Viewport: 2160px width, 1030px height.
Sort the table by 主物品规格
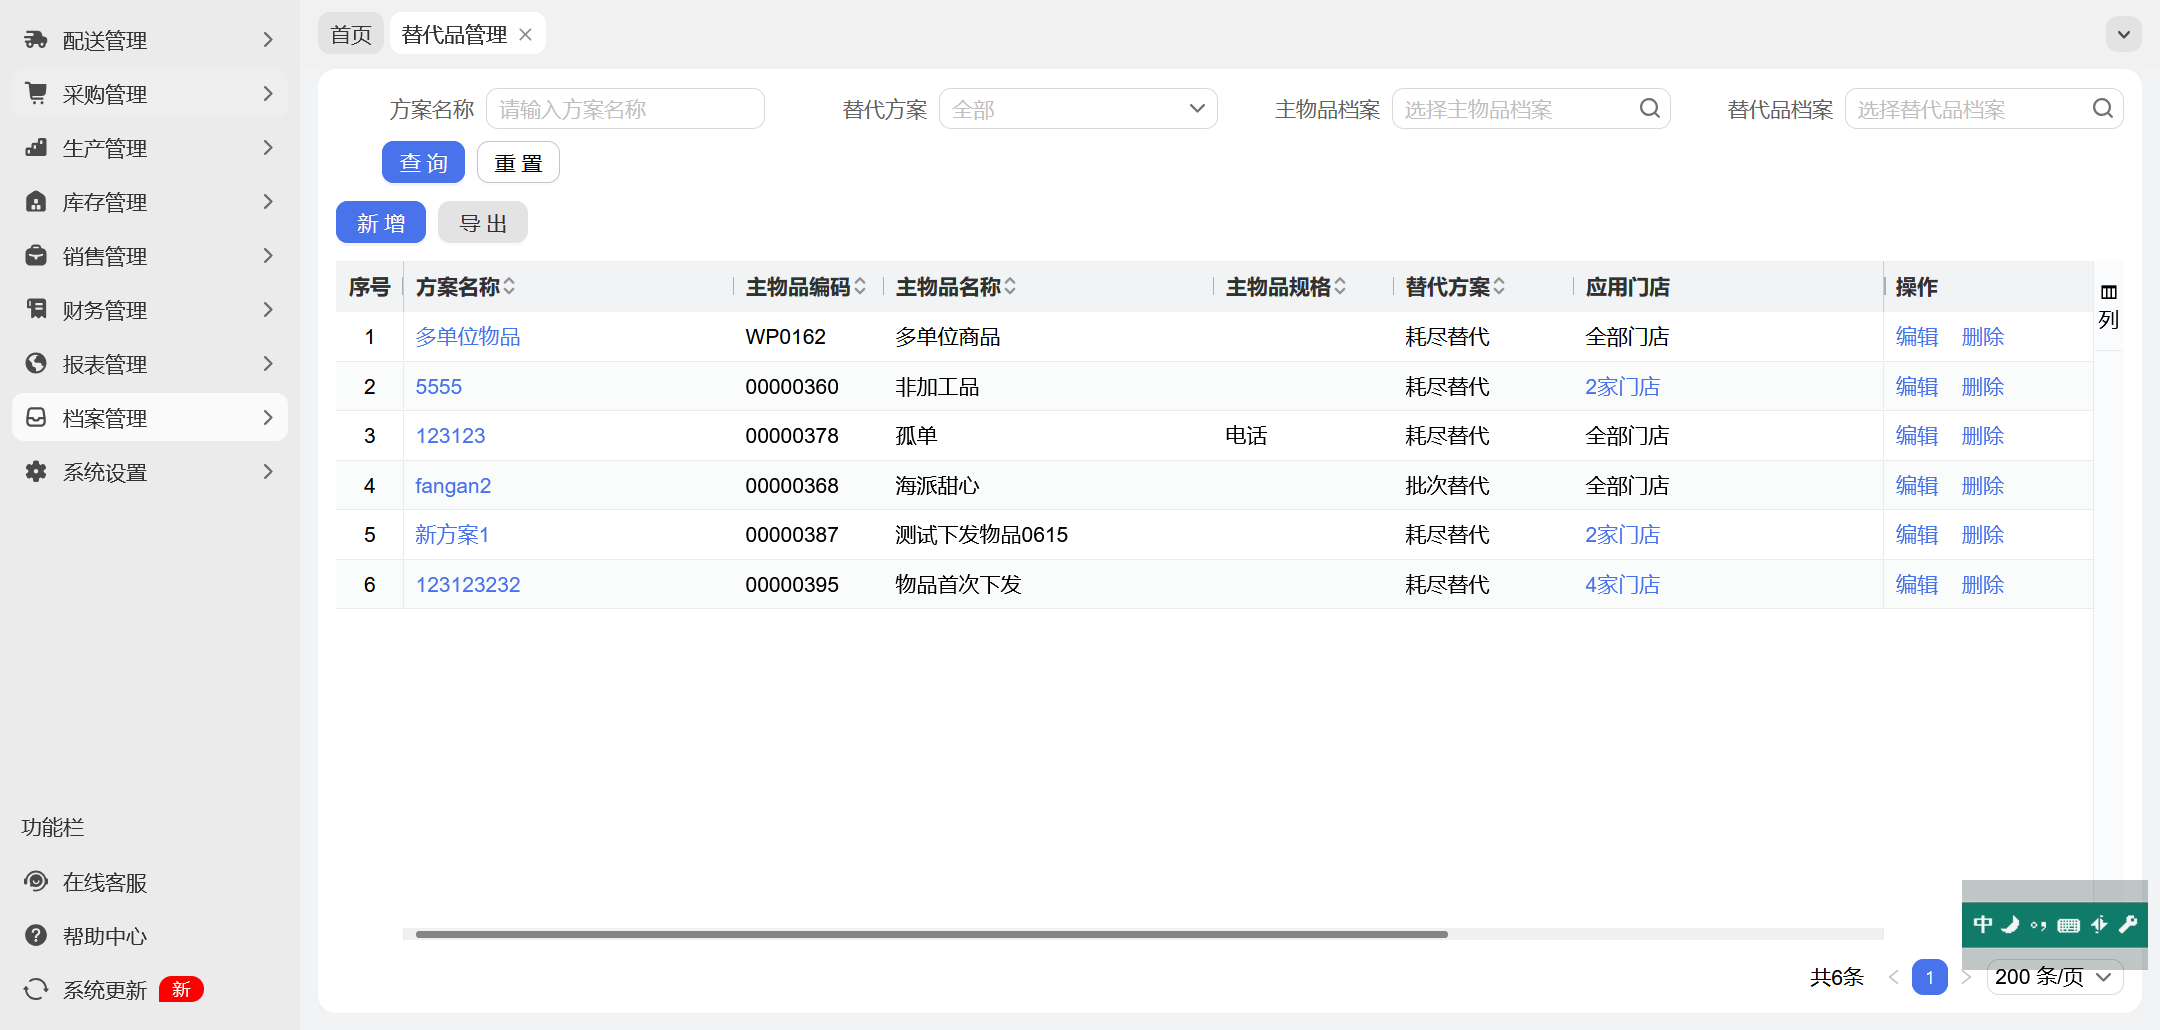(1340, 287)
